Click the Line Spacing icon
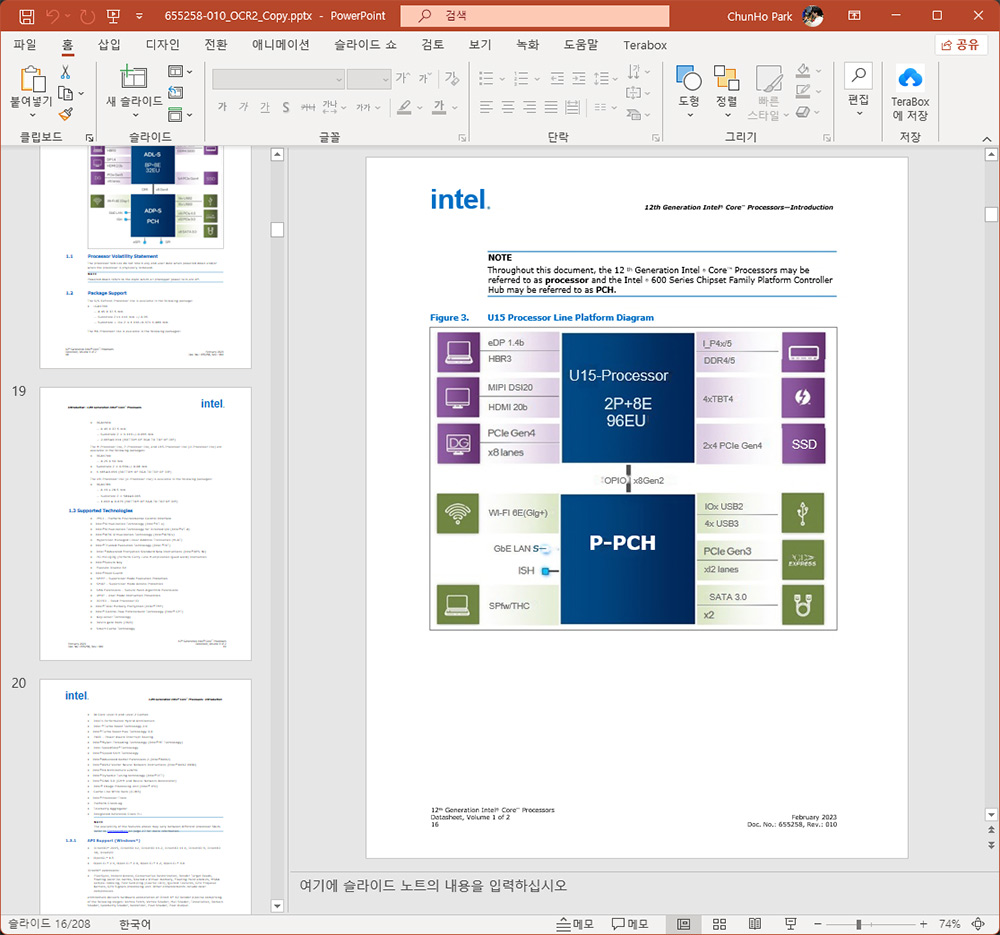This screenshot has height=935, width=1000. (x=601, y=78)
